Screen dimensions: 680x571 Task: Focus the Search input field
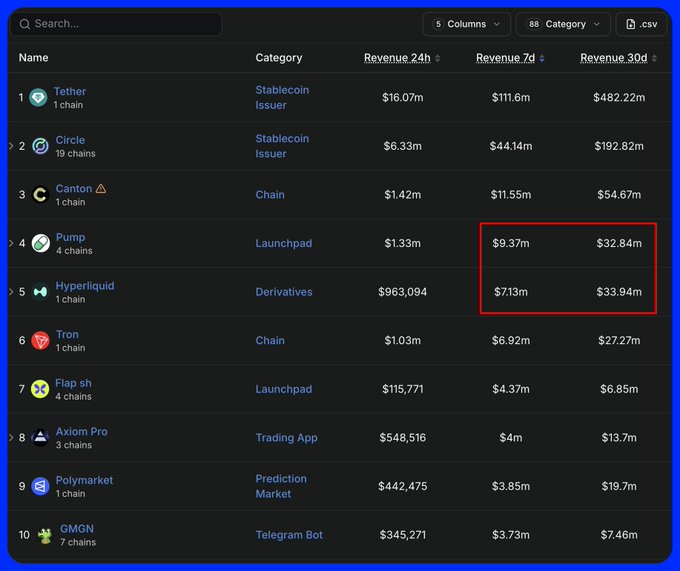tap(116, 24)
